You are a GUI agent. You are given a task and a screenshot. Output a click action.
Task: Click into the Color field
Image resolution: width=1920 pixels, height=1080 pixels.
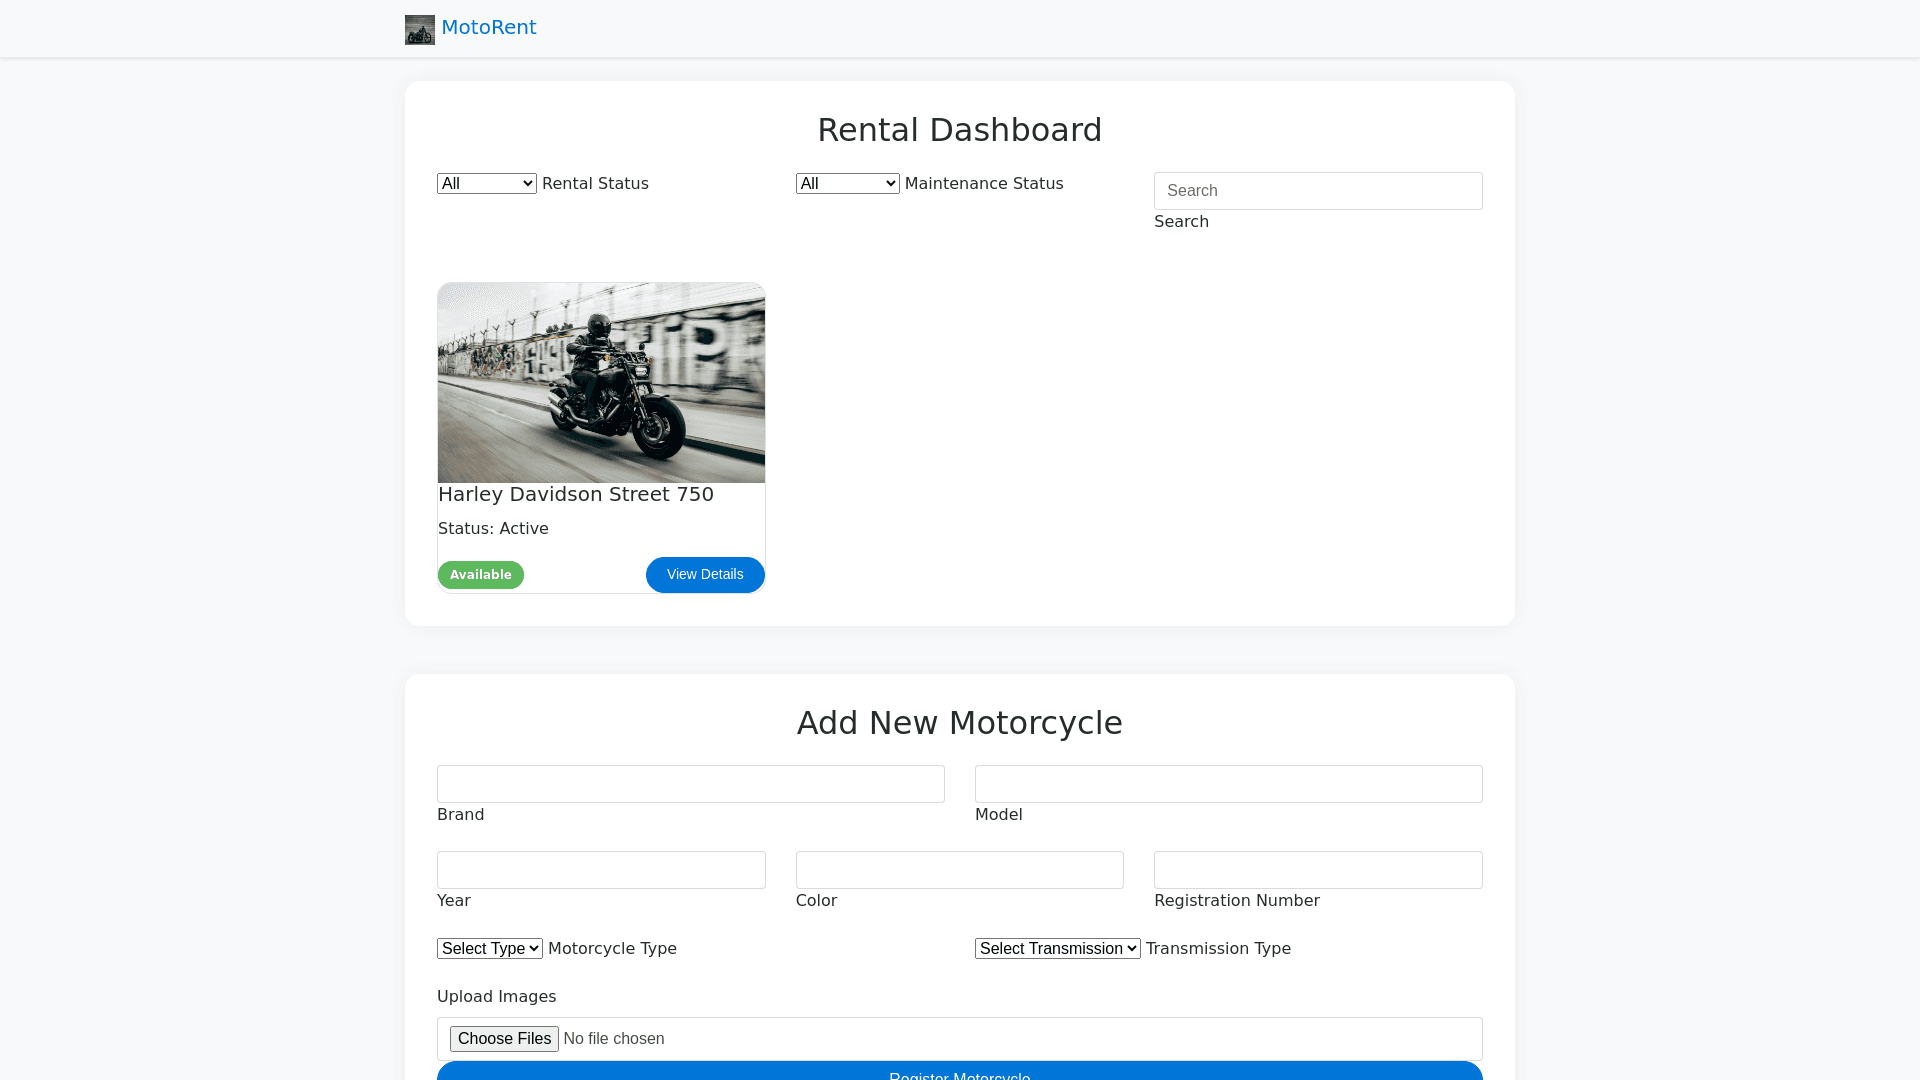[959, 870]
